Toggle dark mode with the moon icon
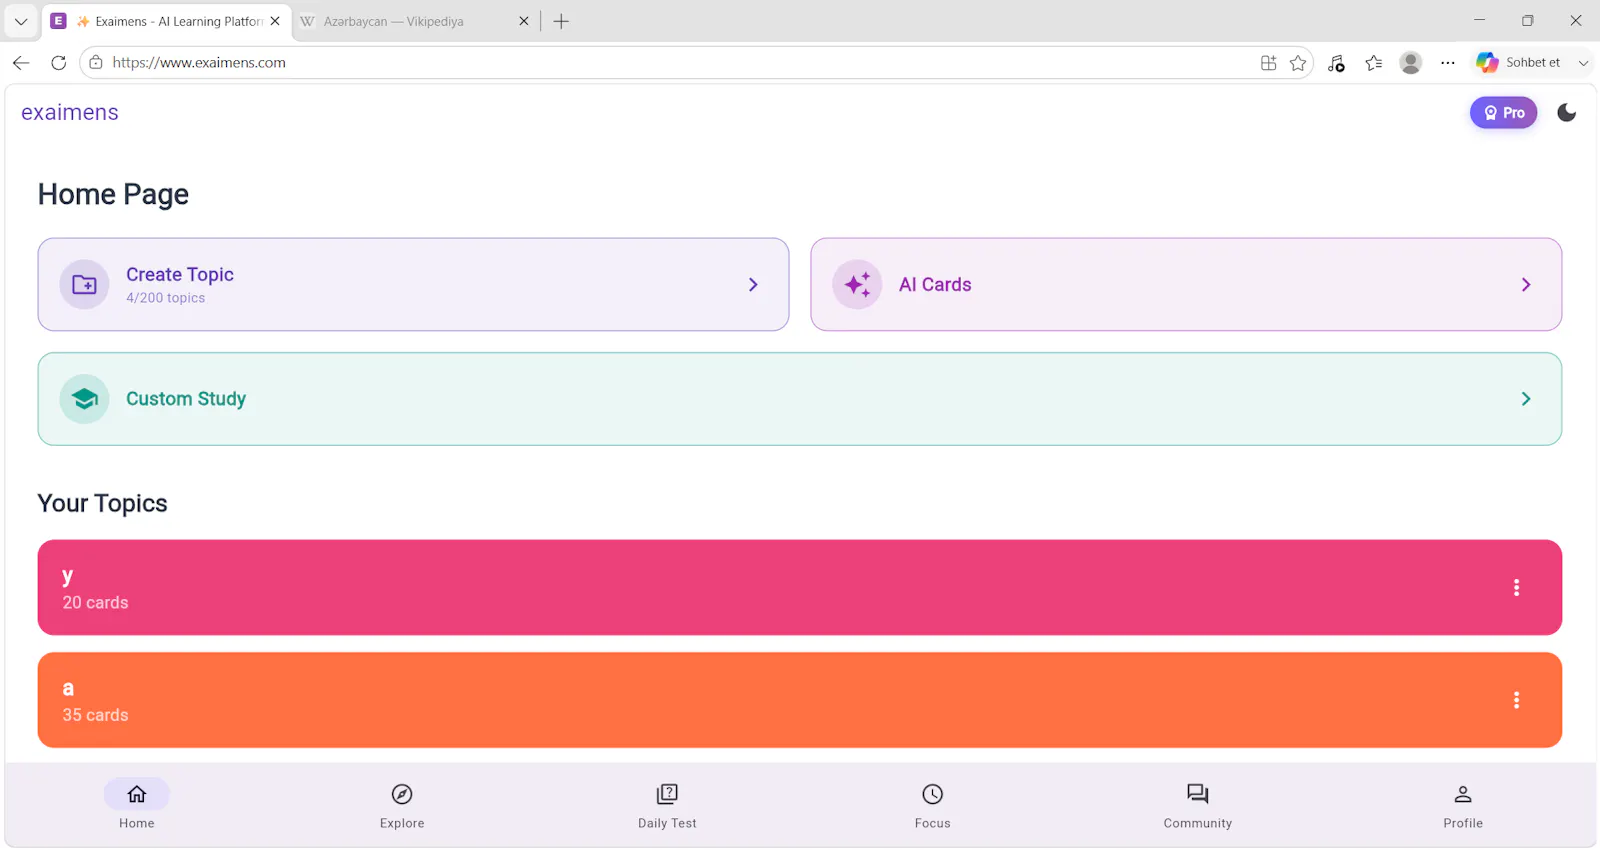This screenshot has height=850, width=1600. (x=1566, y=113)
